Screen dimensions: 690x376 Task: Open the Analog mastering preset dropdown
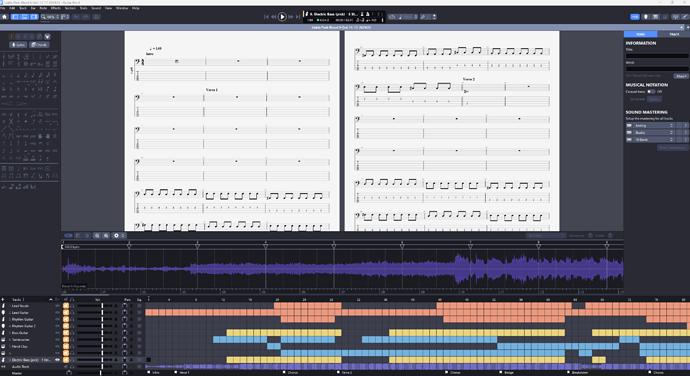tap(653, 125)
